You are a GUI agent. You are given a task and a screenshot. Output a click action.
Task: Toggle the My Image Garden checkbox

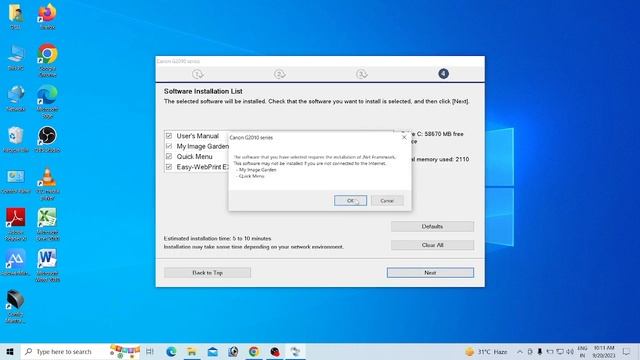(169, 146)
